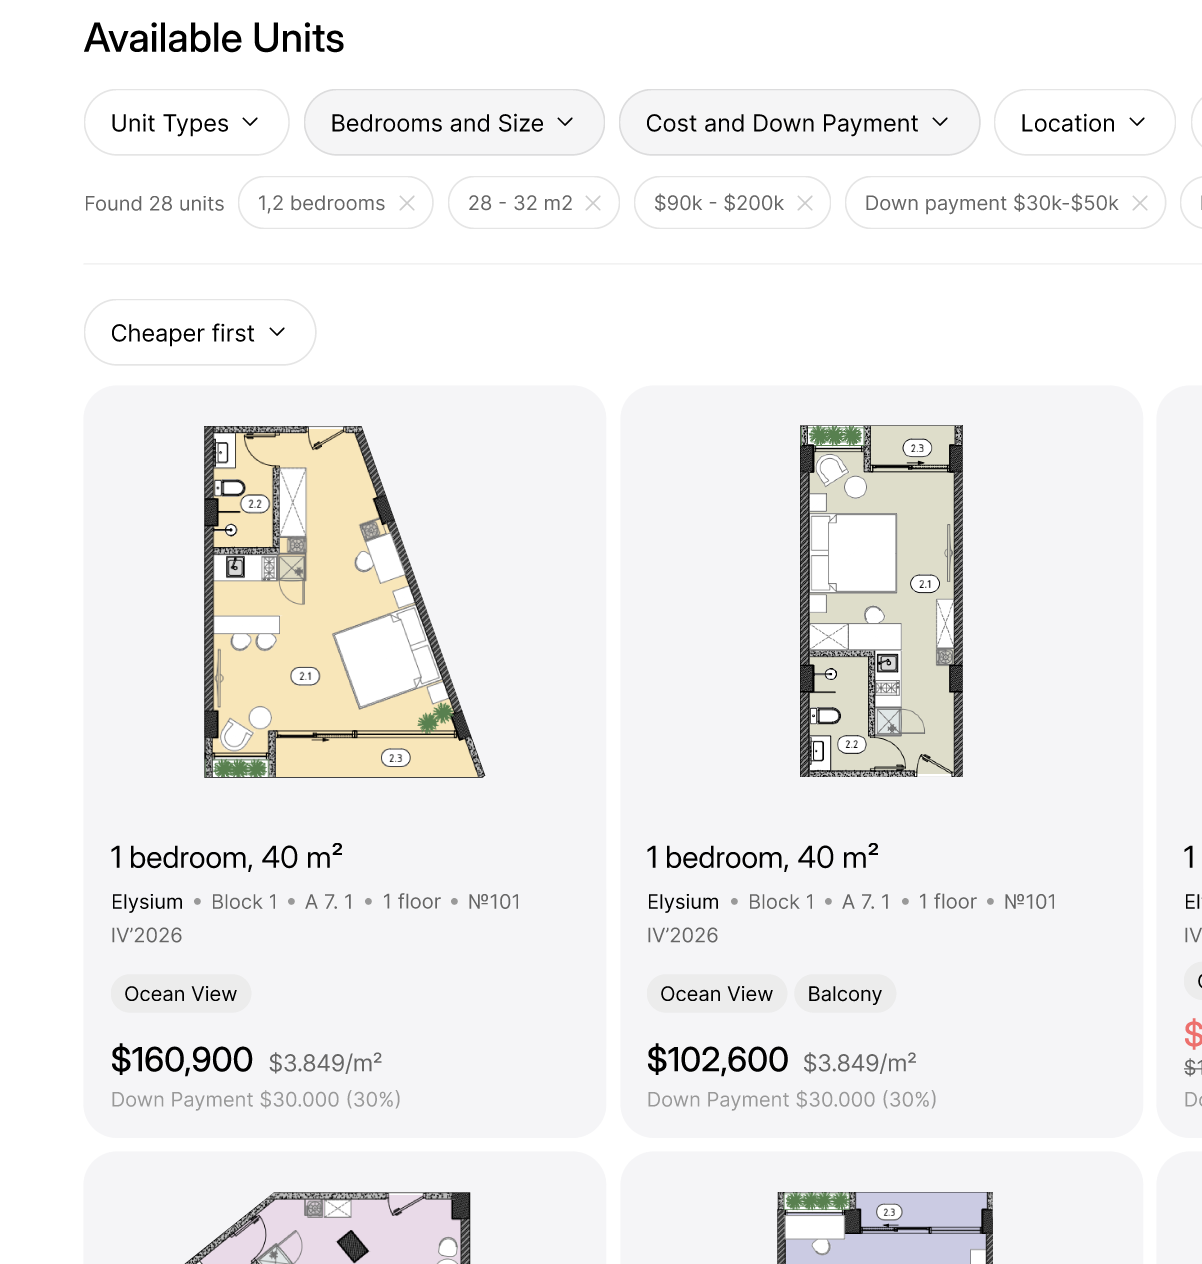Open the $102,600 unit listing title
The height and width of the screenshot is (1264, 1202).
[762, 858]
